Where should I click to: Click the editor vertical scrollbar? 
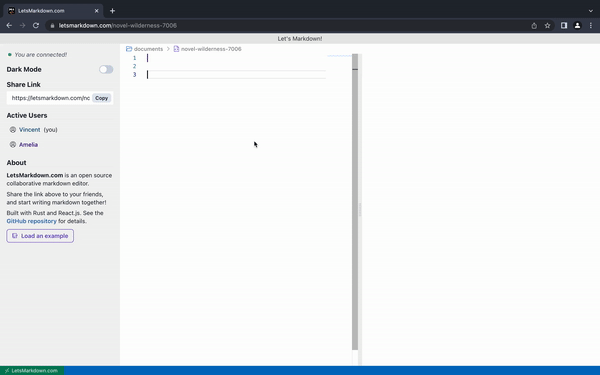355,202
